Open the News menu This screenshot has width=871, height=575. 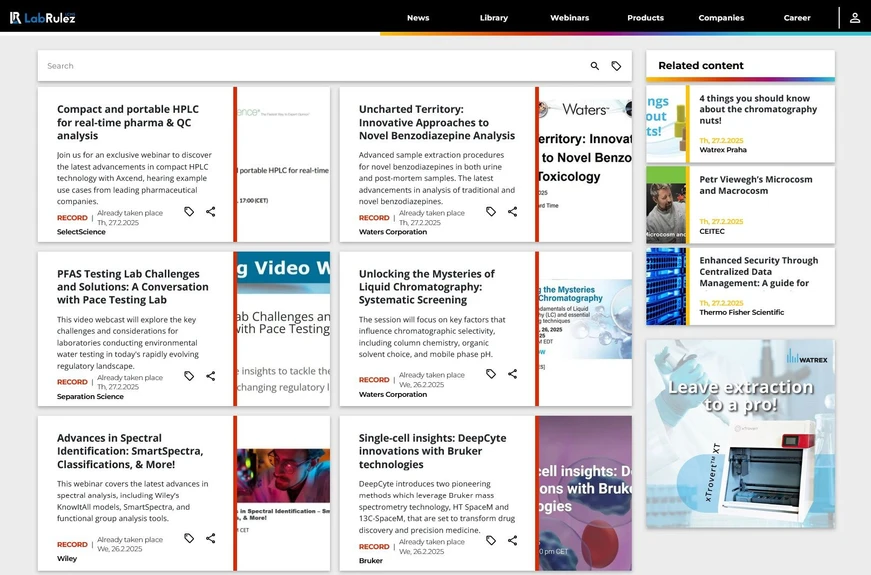point(418,18)
